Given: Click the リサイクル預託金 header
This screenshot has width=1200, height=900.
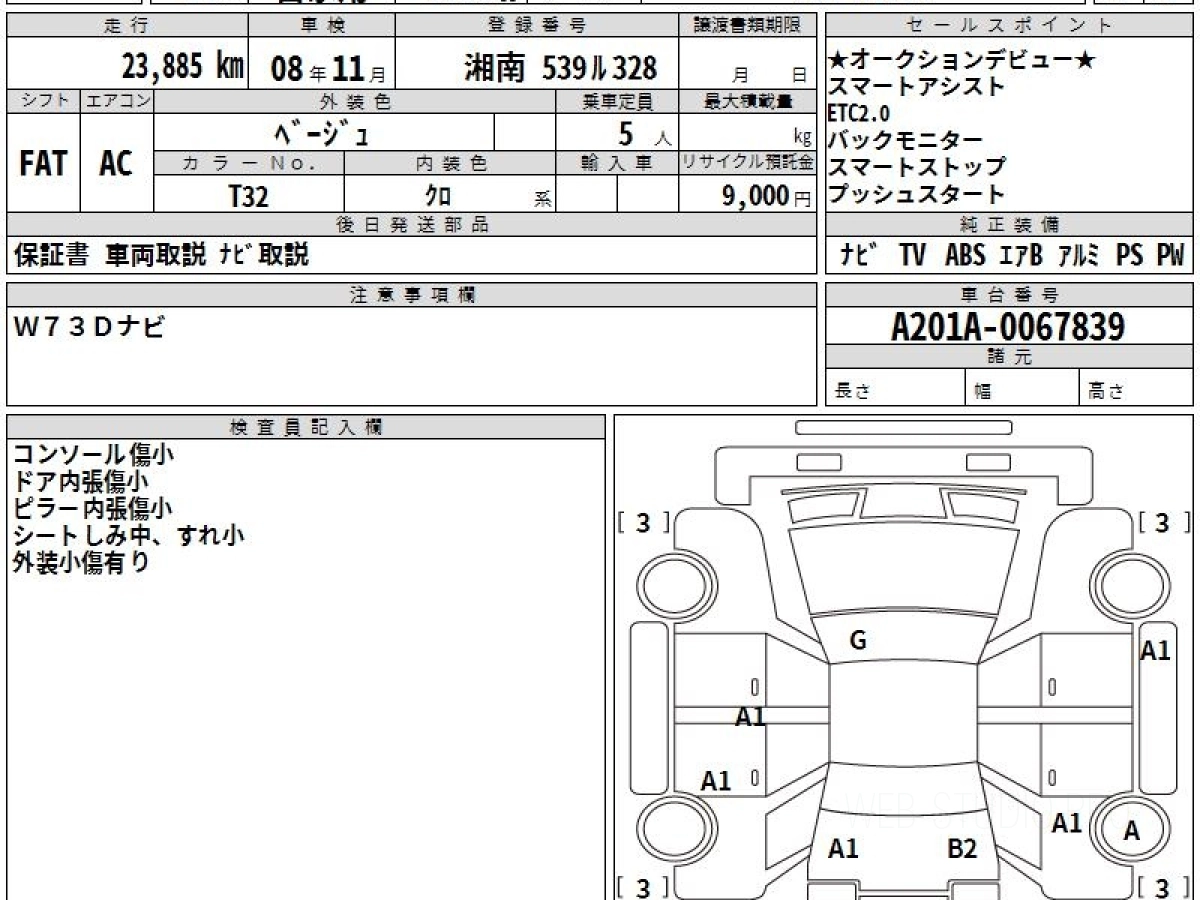Looking at the screenshot, I should 748,163.
